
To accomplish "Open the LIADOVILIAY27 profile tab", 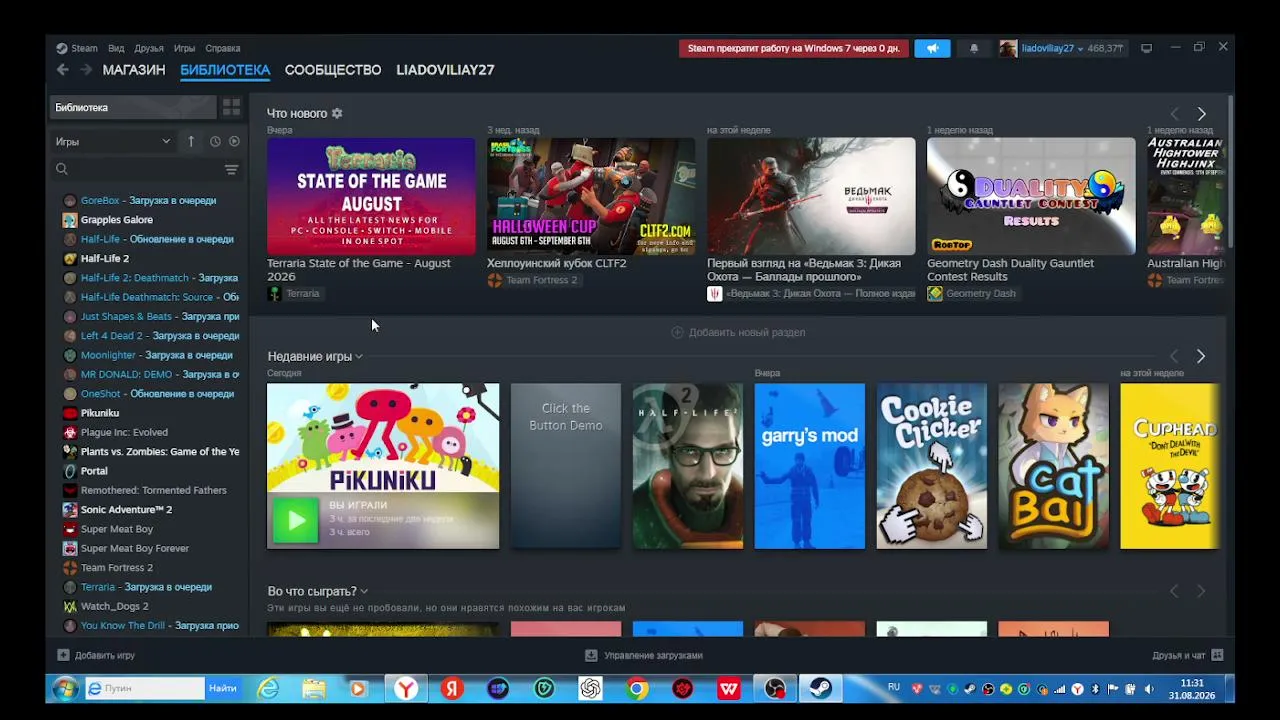I will pos(445,70).
